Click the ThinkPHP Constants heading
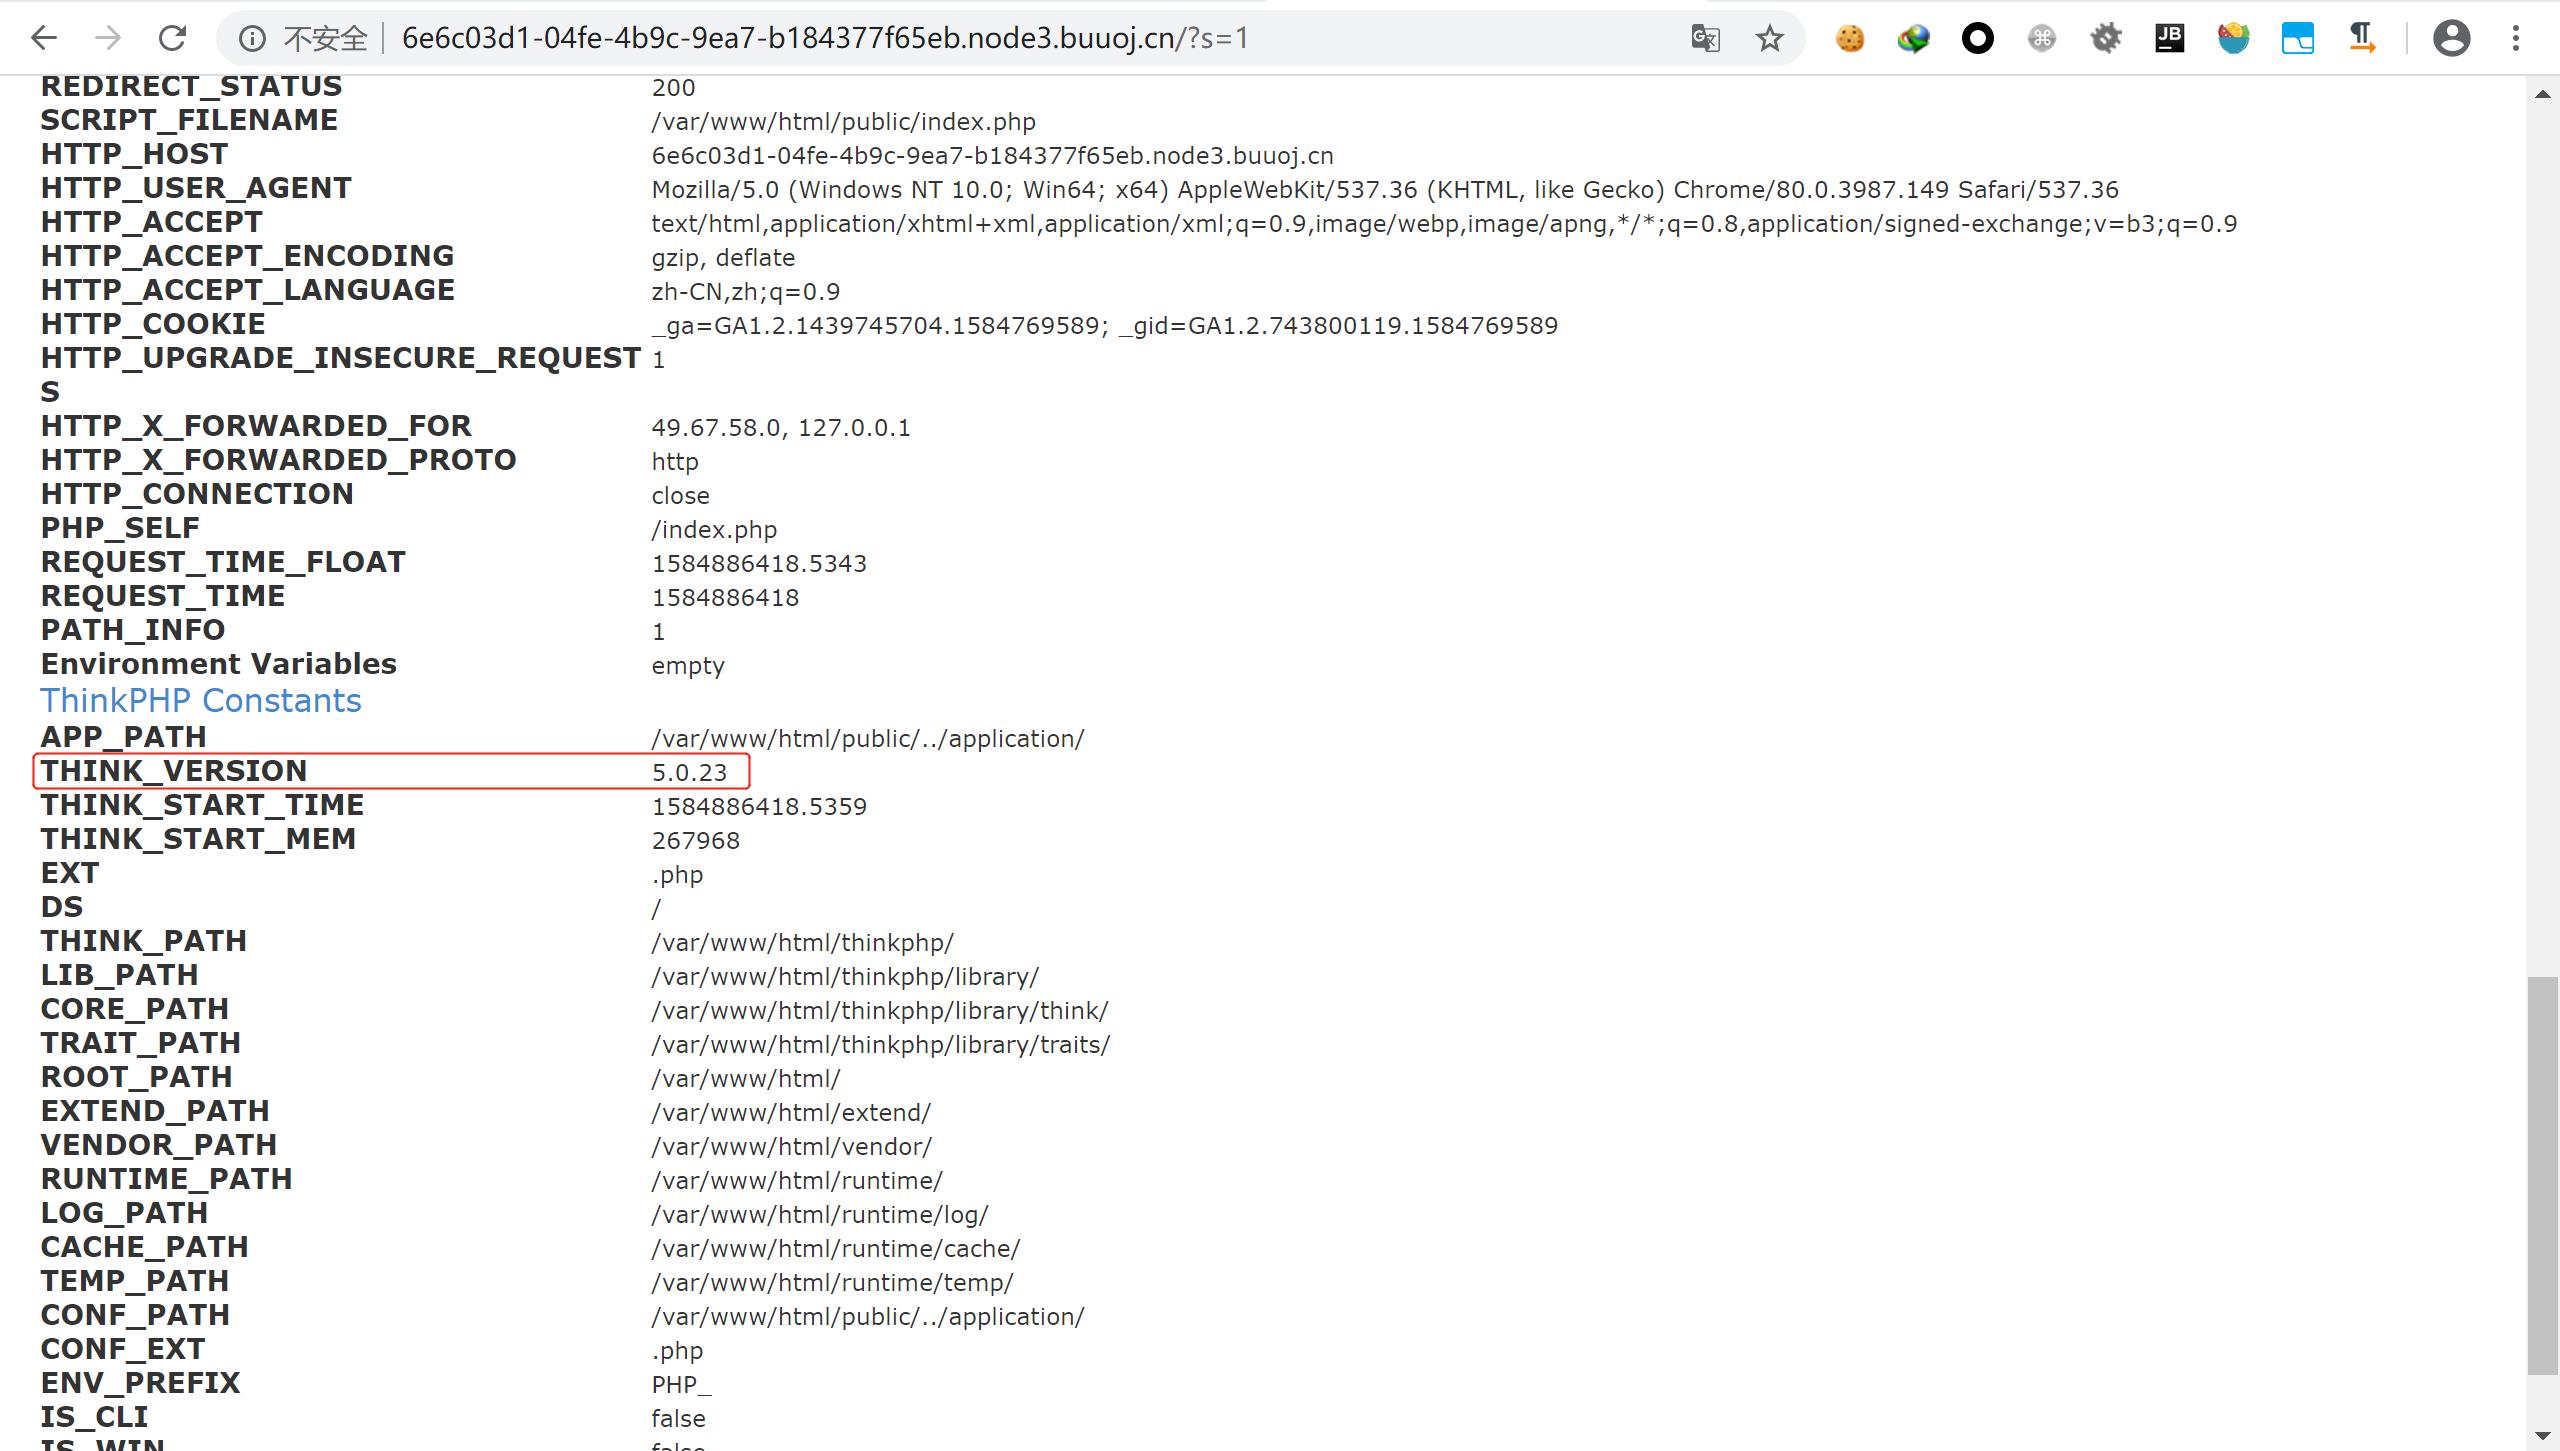The image size is (2560, 1451). [201, 701]
